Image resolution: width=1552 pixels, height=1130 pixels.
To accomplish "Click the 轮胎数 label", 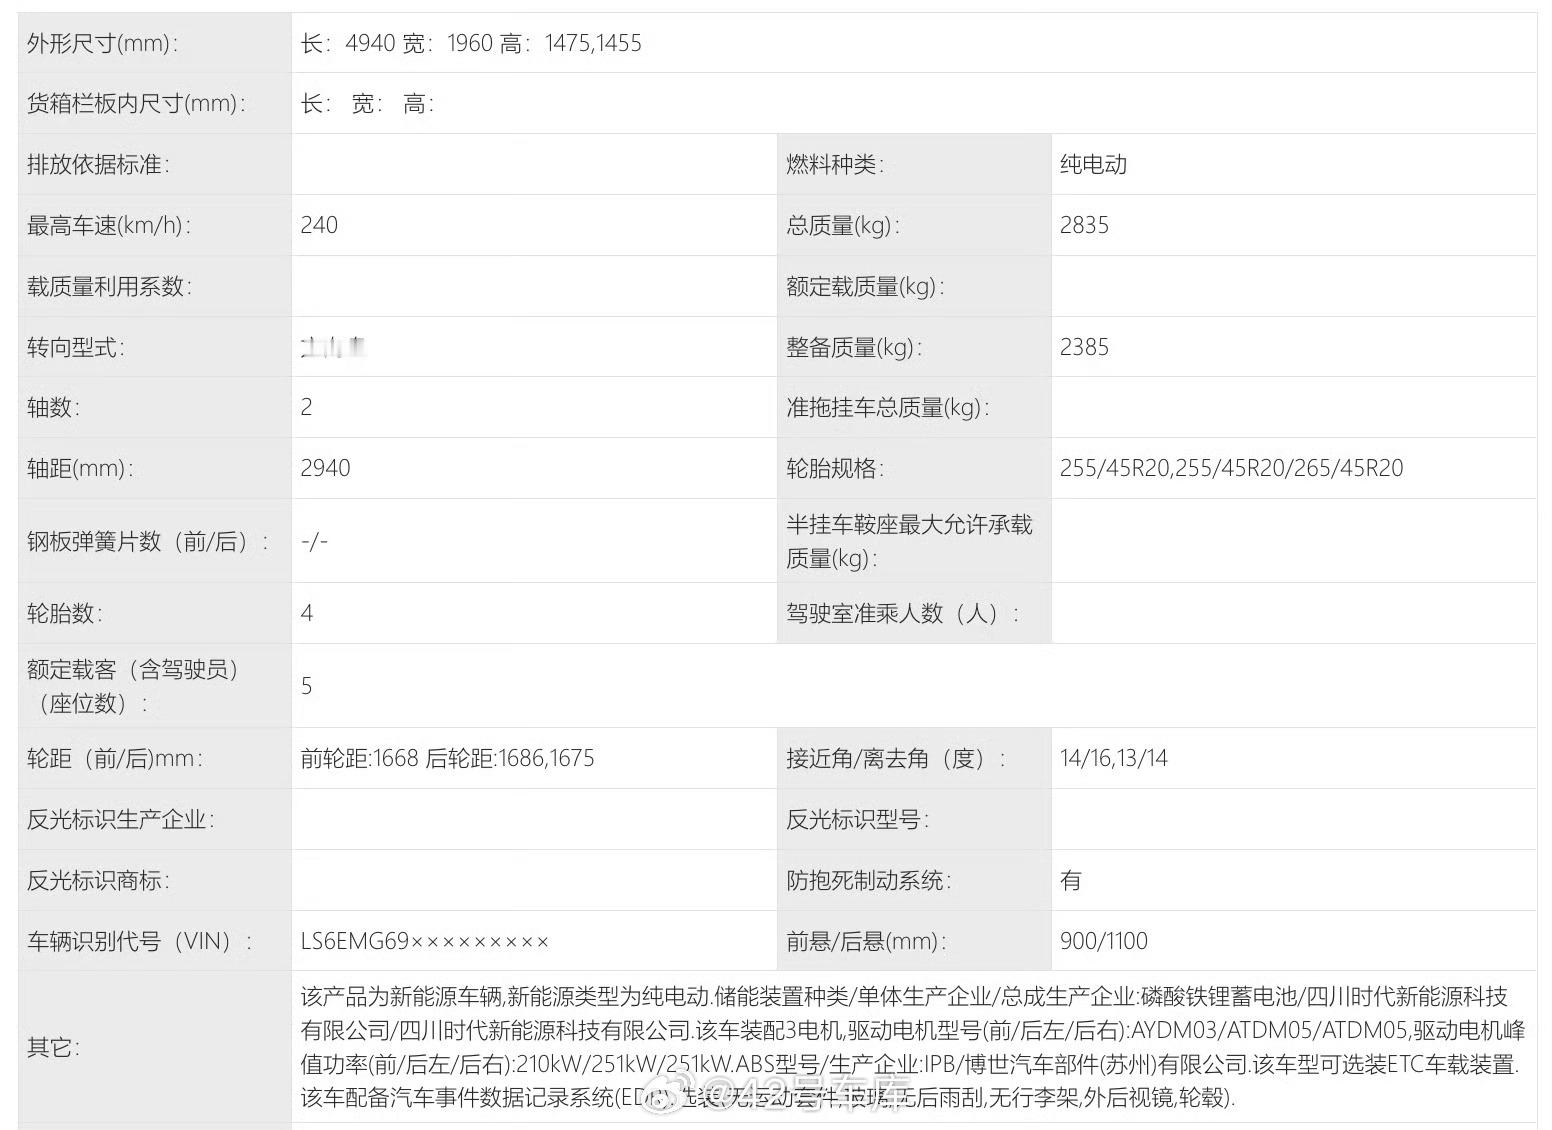I will 64,614.
